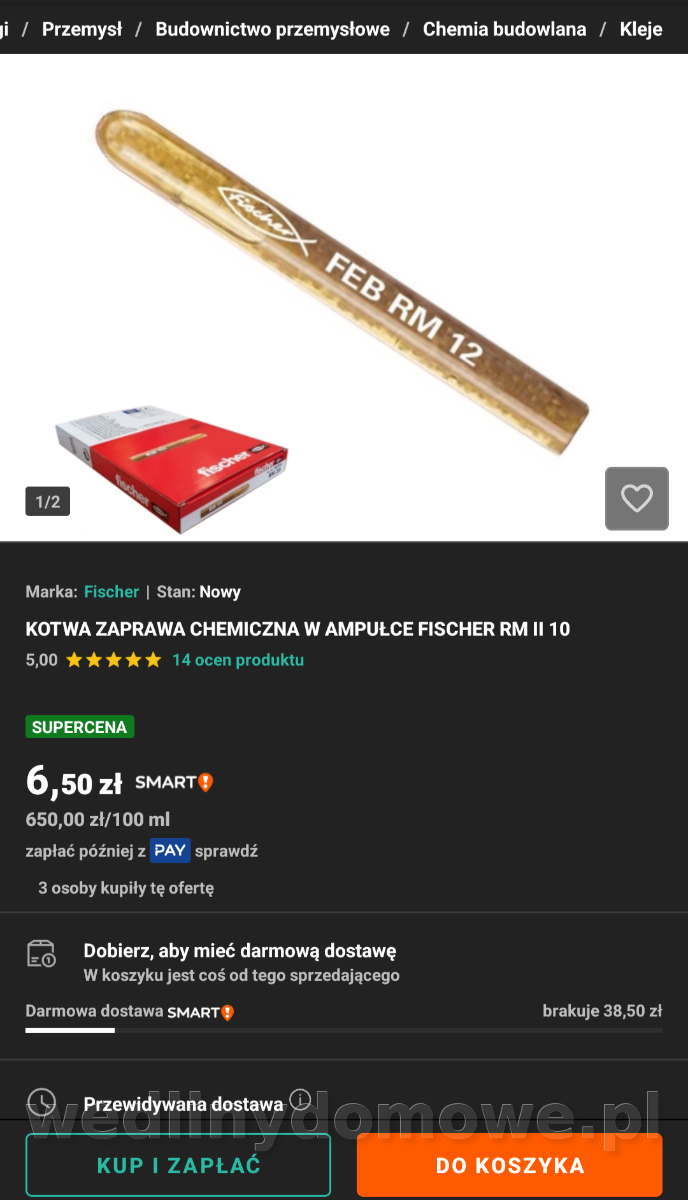This screenshot has height=1200, width=688.
Task: Navigate to Kleje breadcrumb category
Action: coord(641,29)
